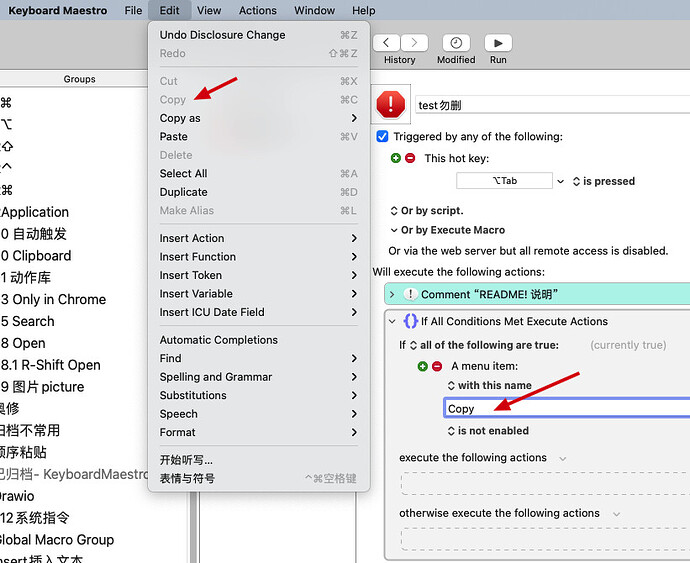Open the 'Copy as' submenu

(259, 118)
